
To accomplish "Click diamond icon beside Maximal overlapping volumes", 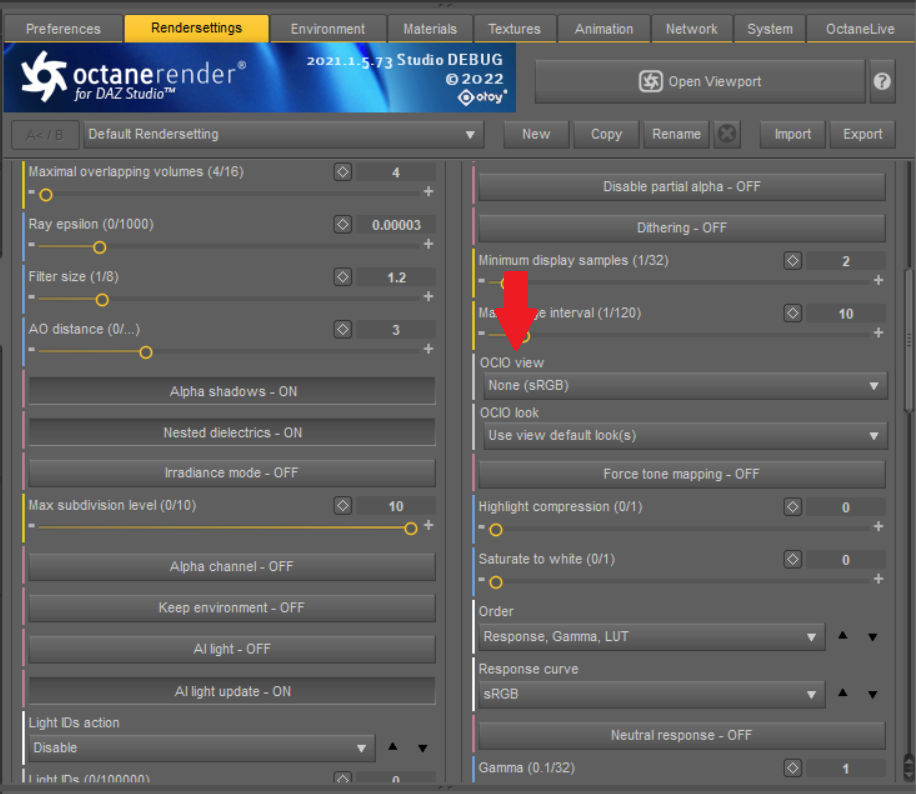I will click(x=343, y=172).
